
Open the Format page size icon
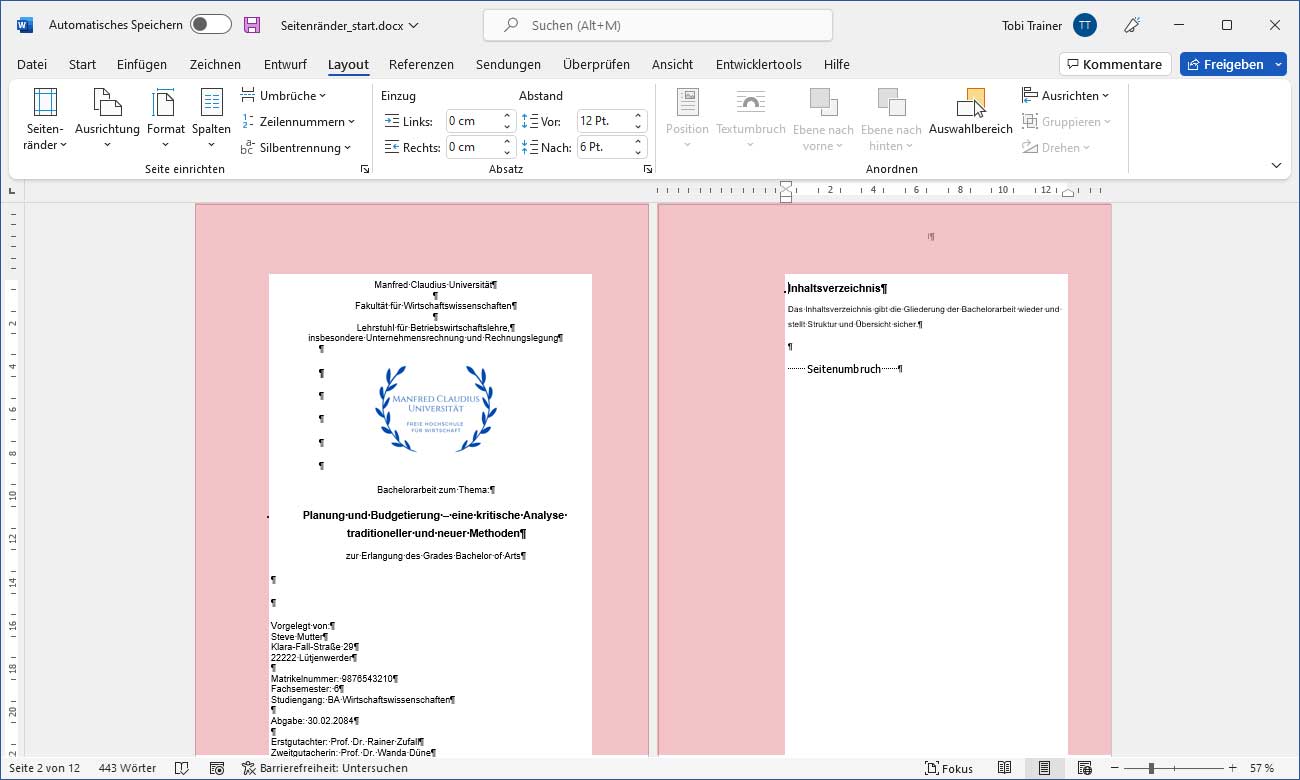[x=165, y=104]
